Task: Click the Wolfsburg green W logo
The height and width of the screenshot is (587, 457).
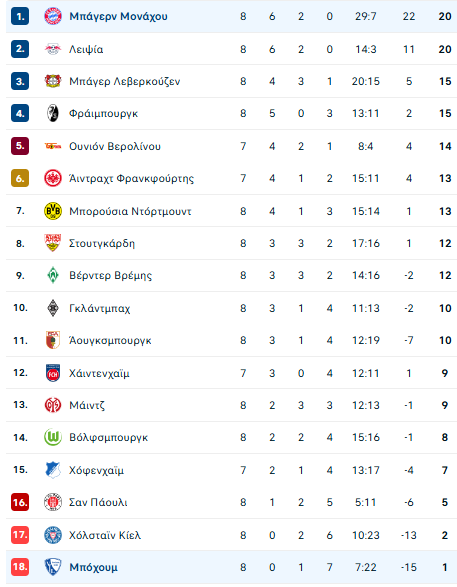Action: pyautogui.click(x=53, y=437)
